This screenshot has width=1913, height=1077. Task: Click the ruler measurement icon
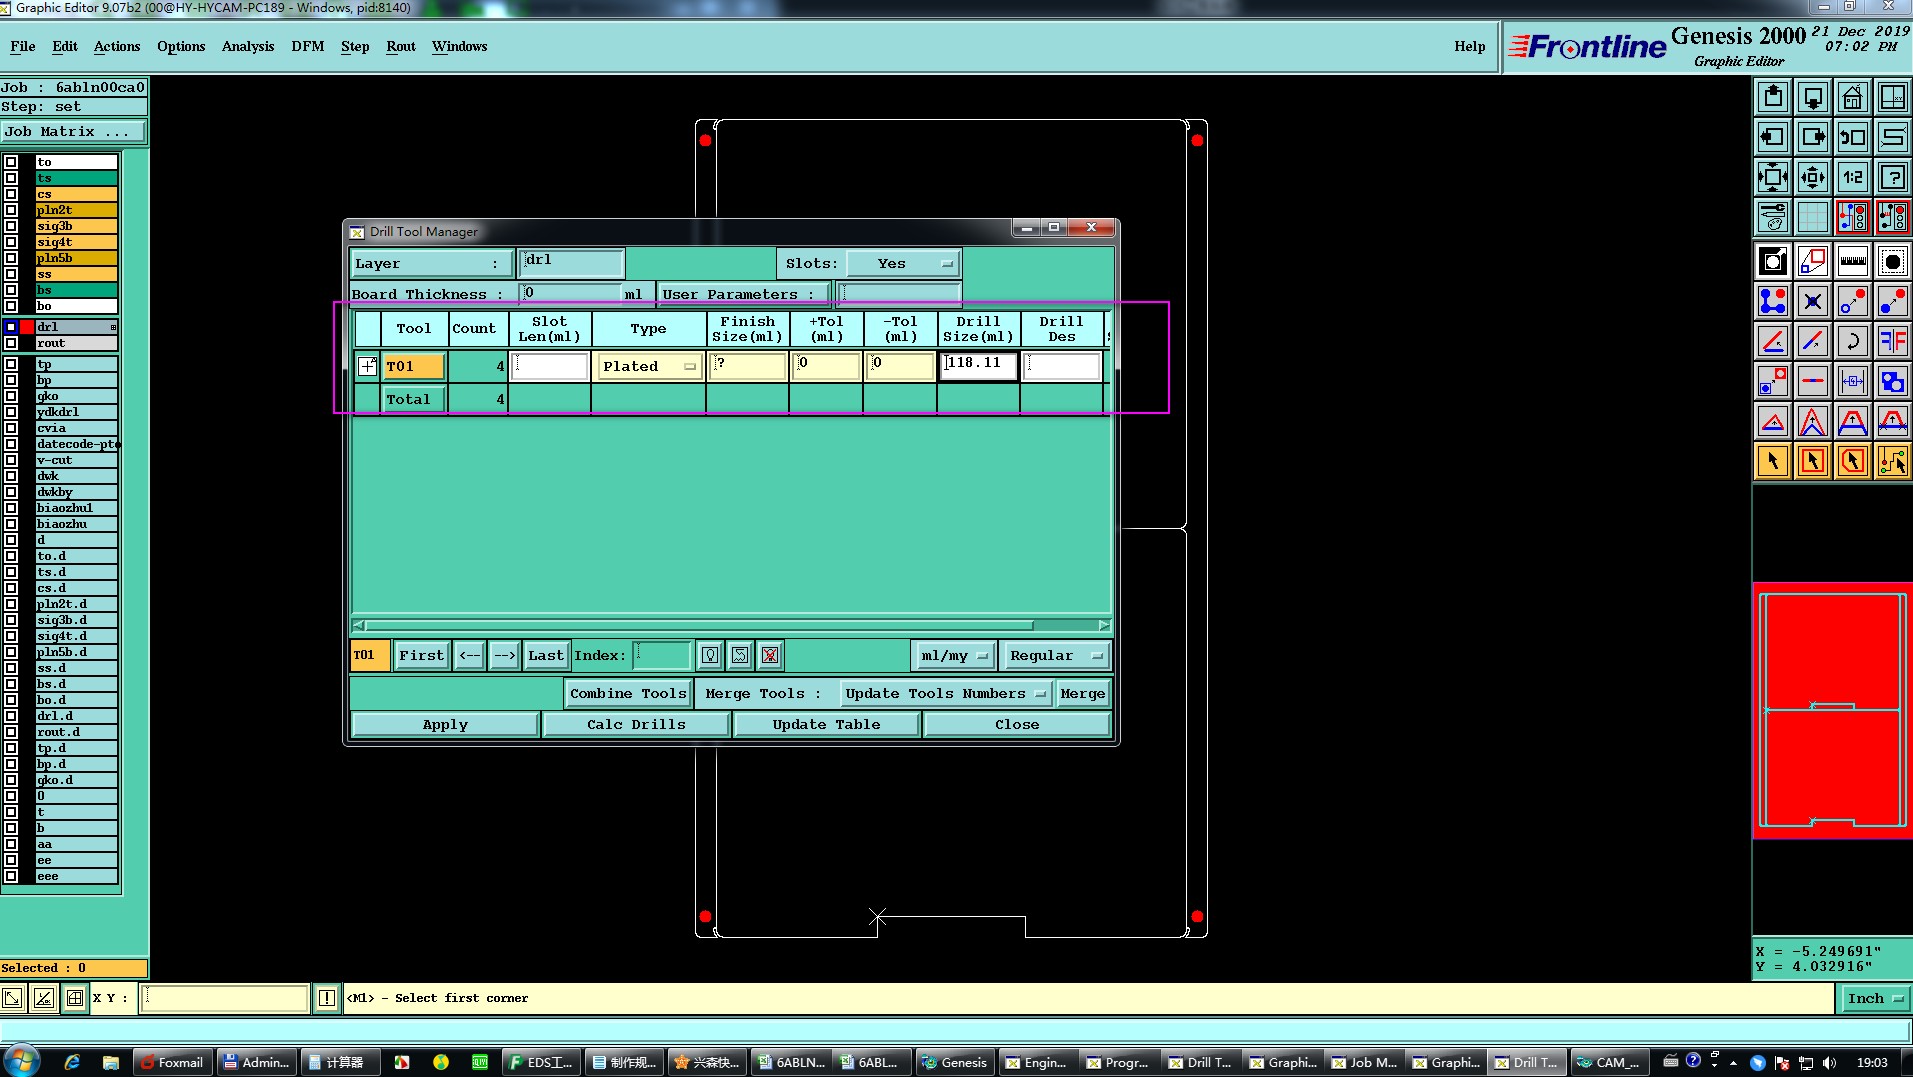click(x=1853, y=262)
